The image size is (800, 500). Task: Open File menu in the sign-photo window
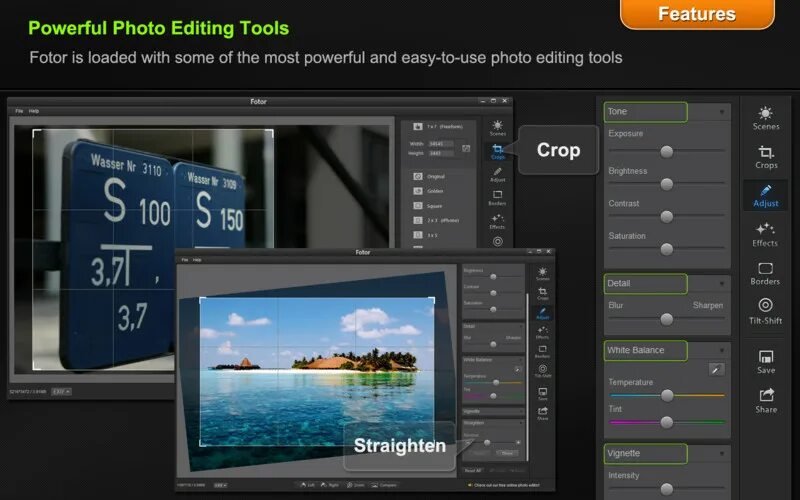pos(19,111)
